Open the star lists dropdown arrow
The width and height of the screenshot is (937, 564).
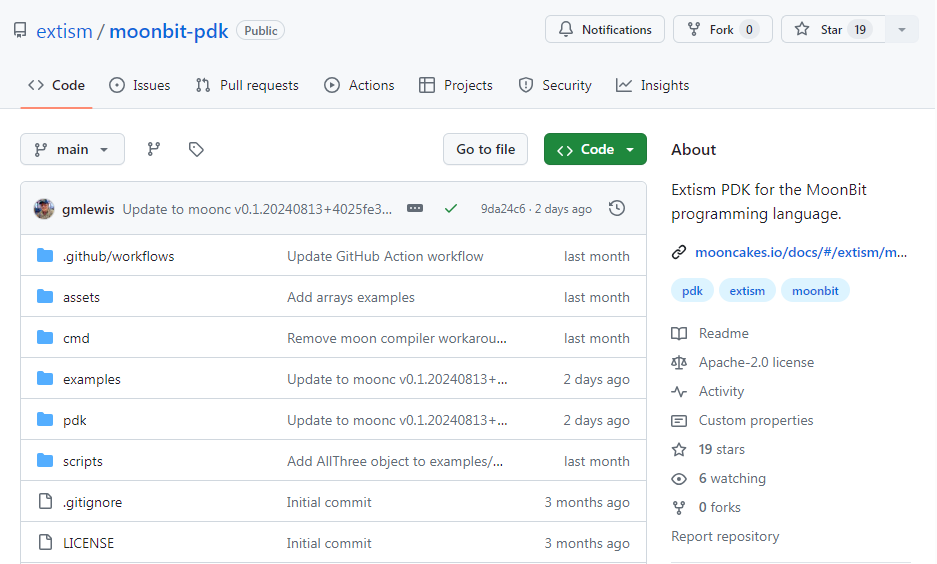[902, 29]
